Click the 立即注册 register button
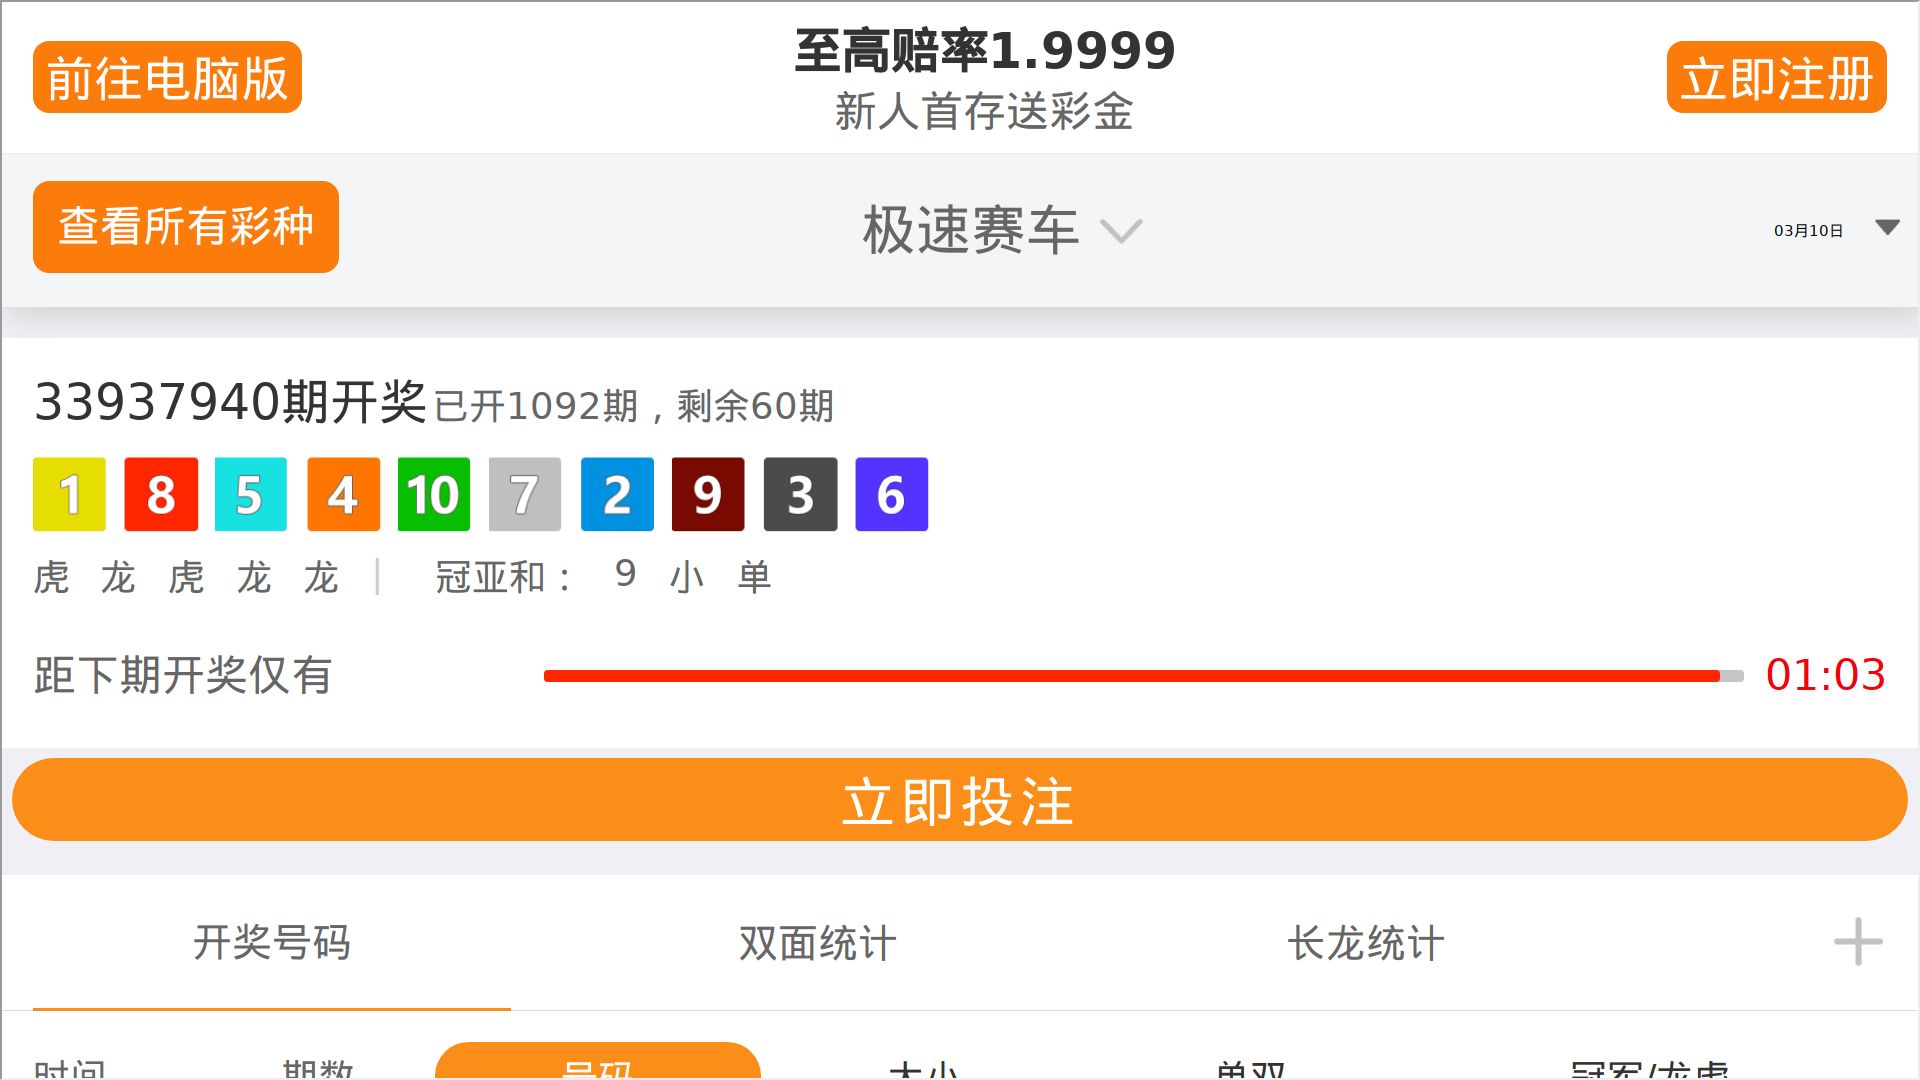1920x1080 pixels. pos(1776,77)
